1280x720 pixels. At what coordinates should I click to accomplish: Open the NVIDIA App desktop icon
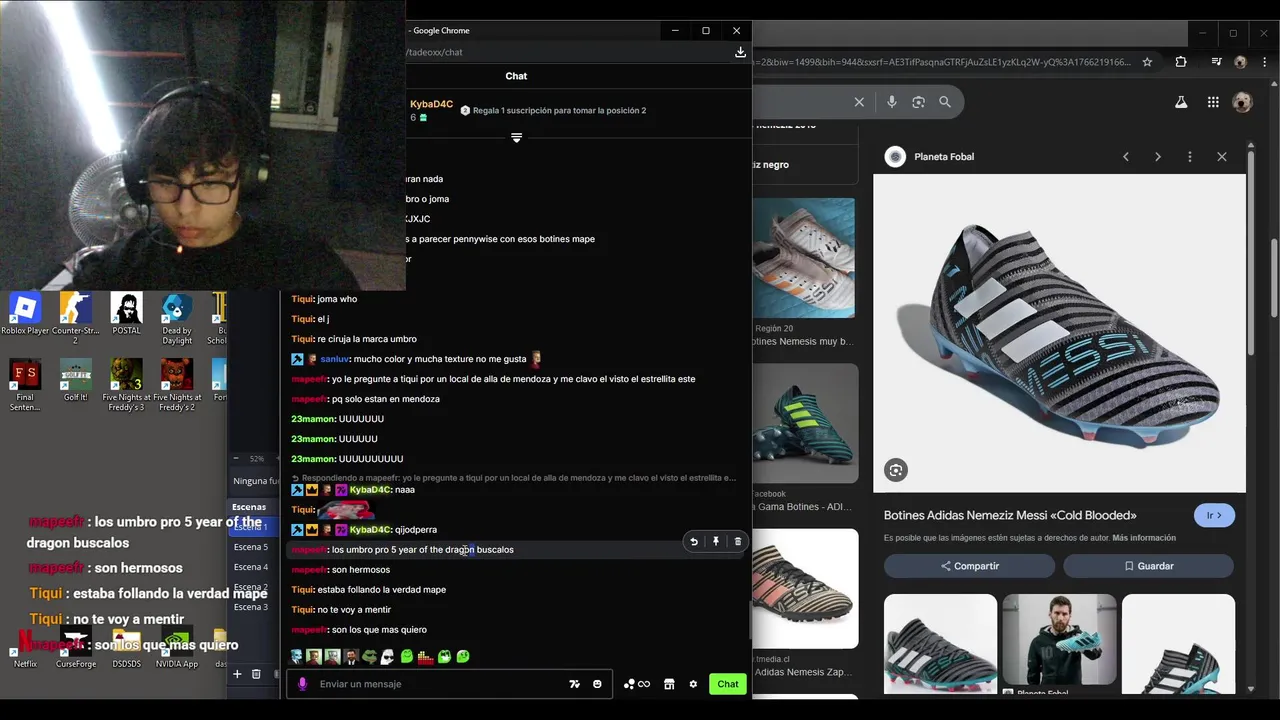tap(177, 648)
